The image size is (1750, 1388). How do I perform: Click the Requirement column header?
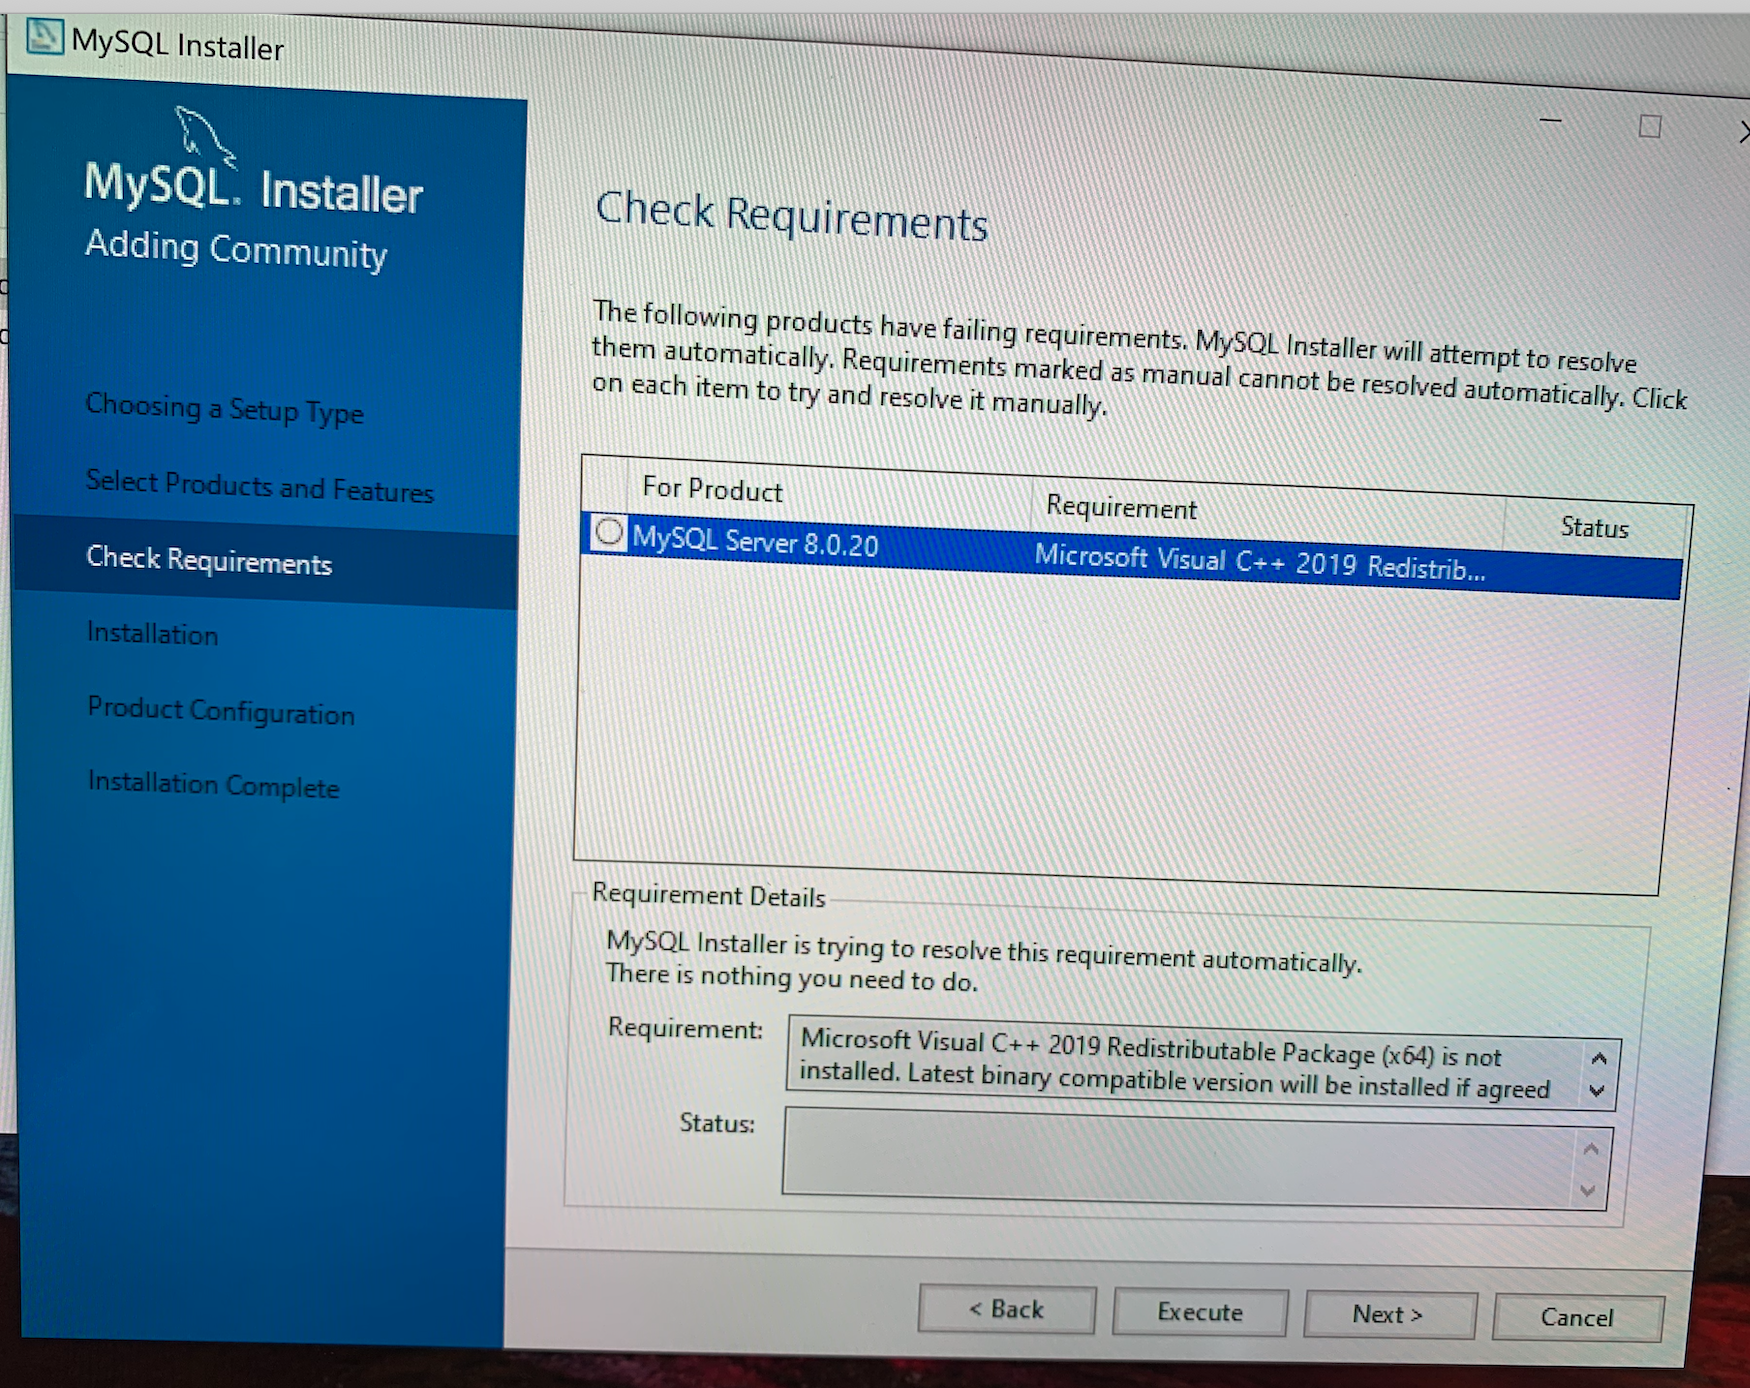(1121, 507)
